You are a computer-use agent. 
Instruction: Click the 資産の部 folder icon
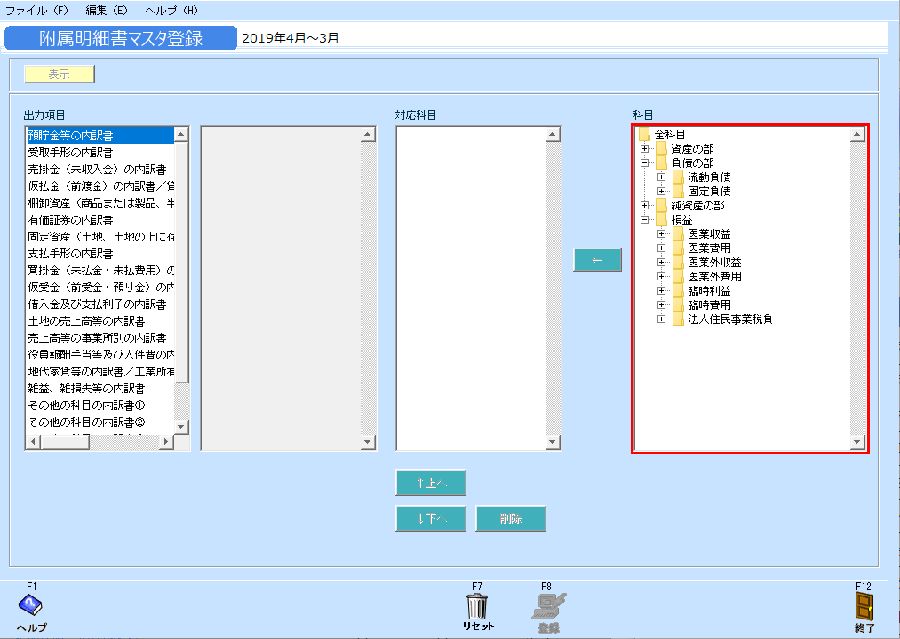[662, 150]
